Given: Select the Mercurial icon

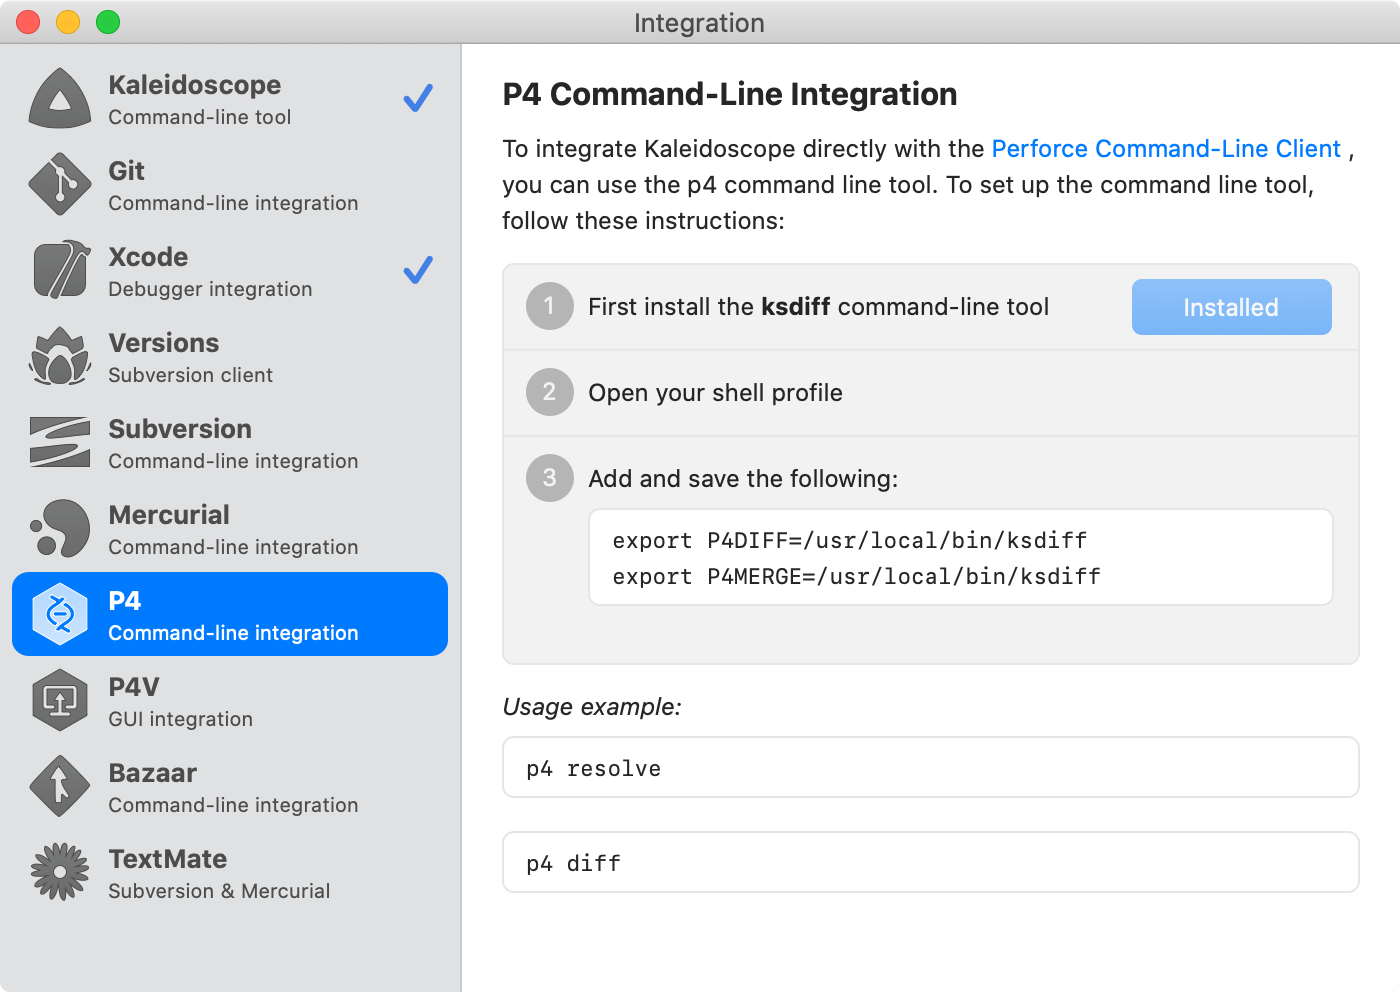Looking at the screenshot, I should [60, 529].
